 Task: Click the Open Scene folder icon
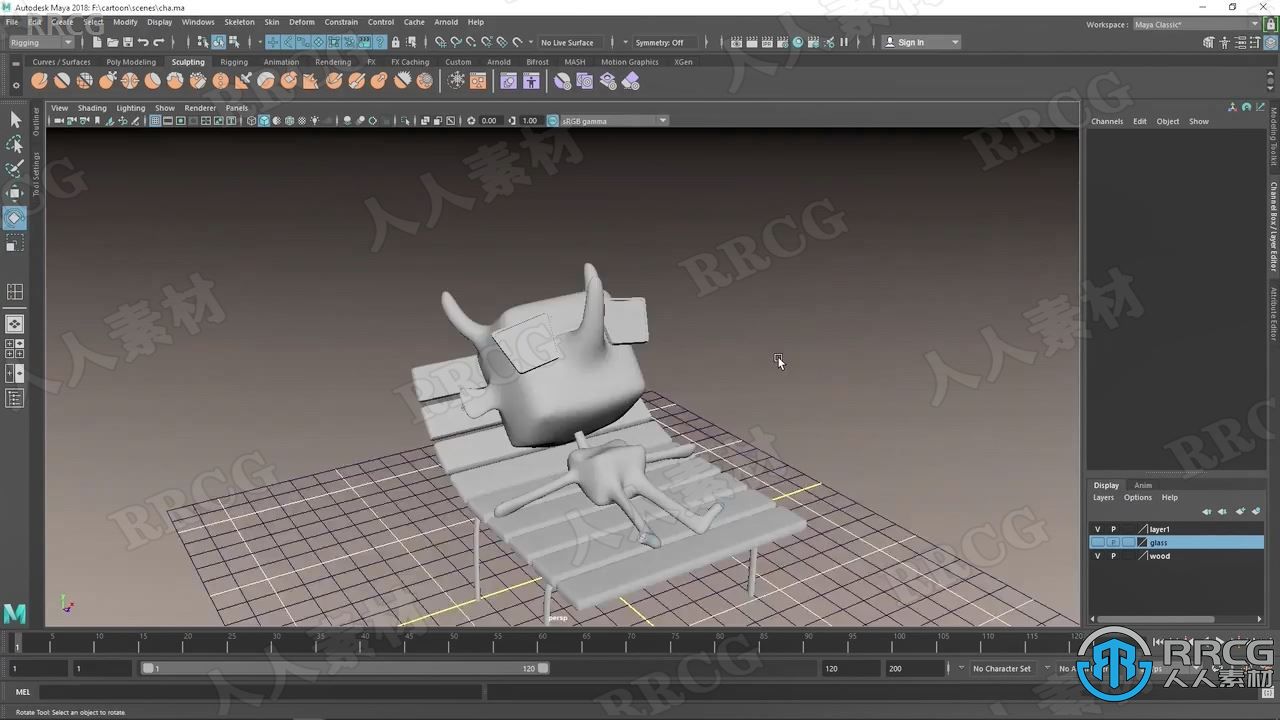pos(113,42)
